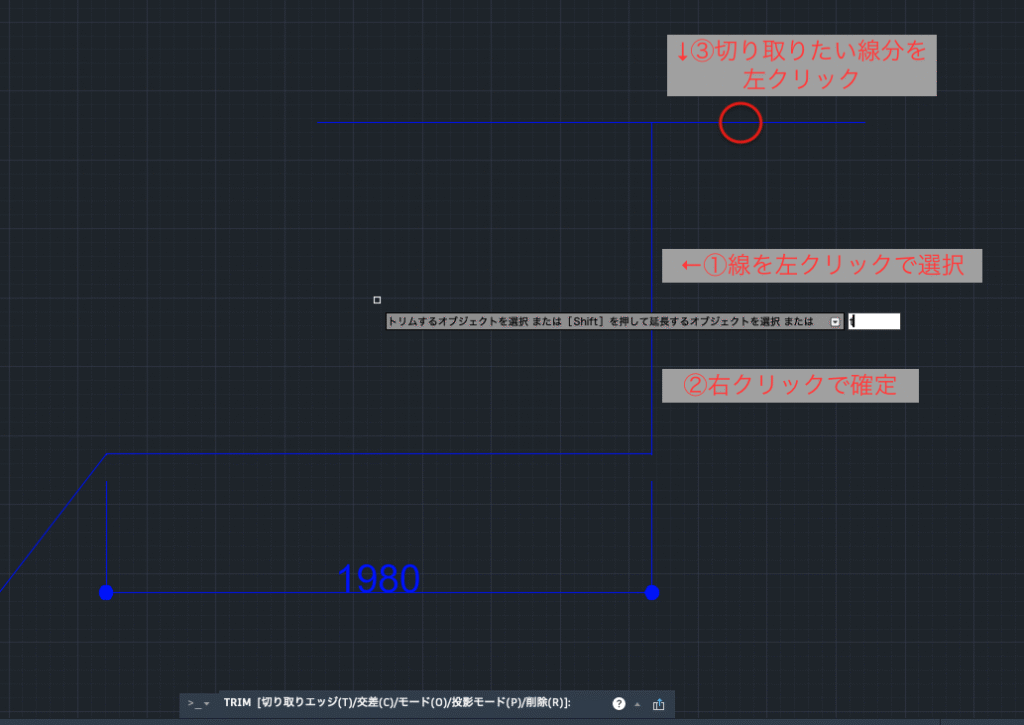This screenshot has width=1024, height=725.
Task: Click the left endpoint dot of dimension
Action: 107,593
